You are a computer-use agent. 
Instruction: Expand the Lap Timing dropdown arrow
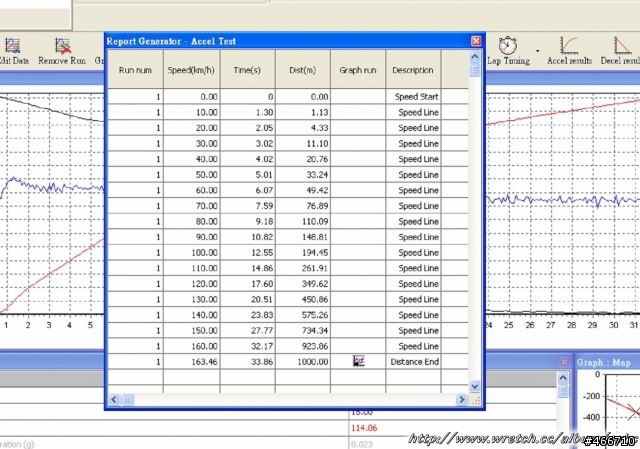[x=538, y=51]
